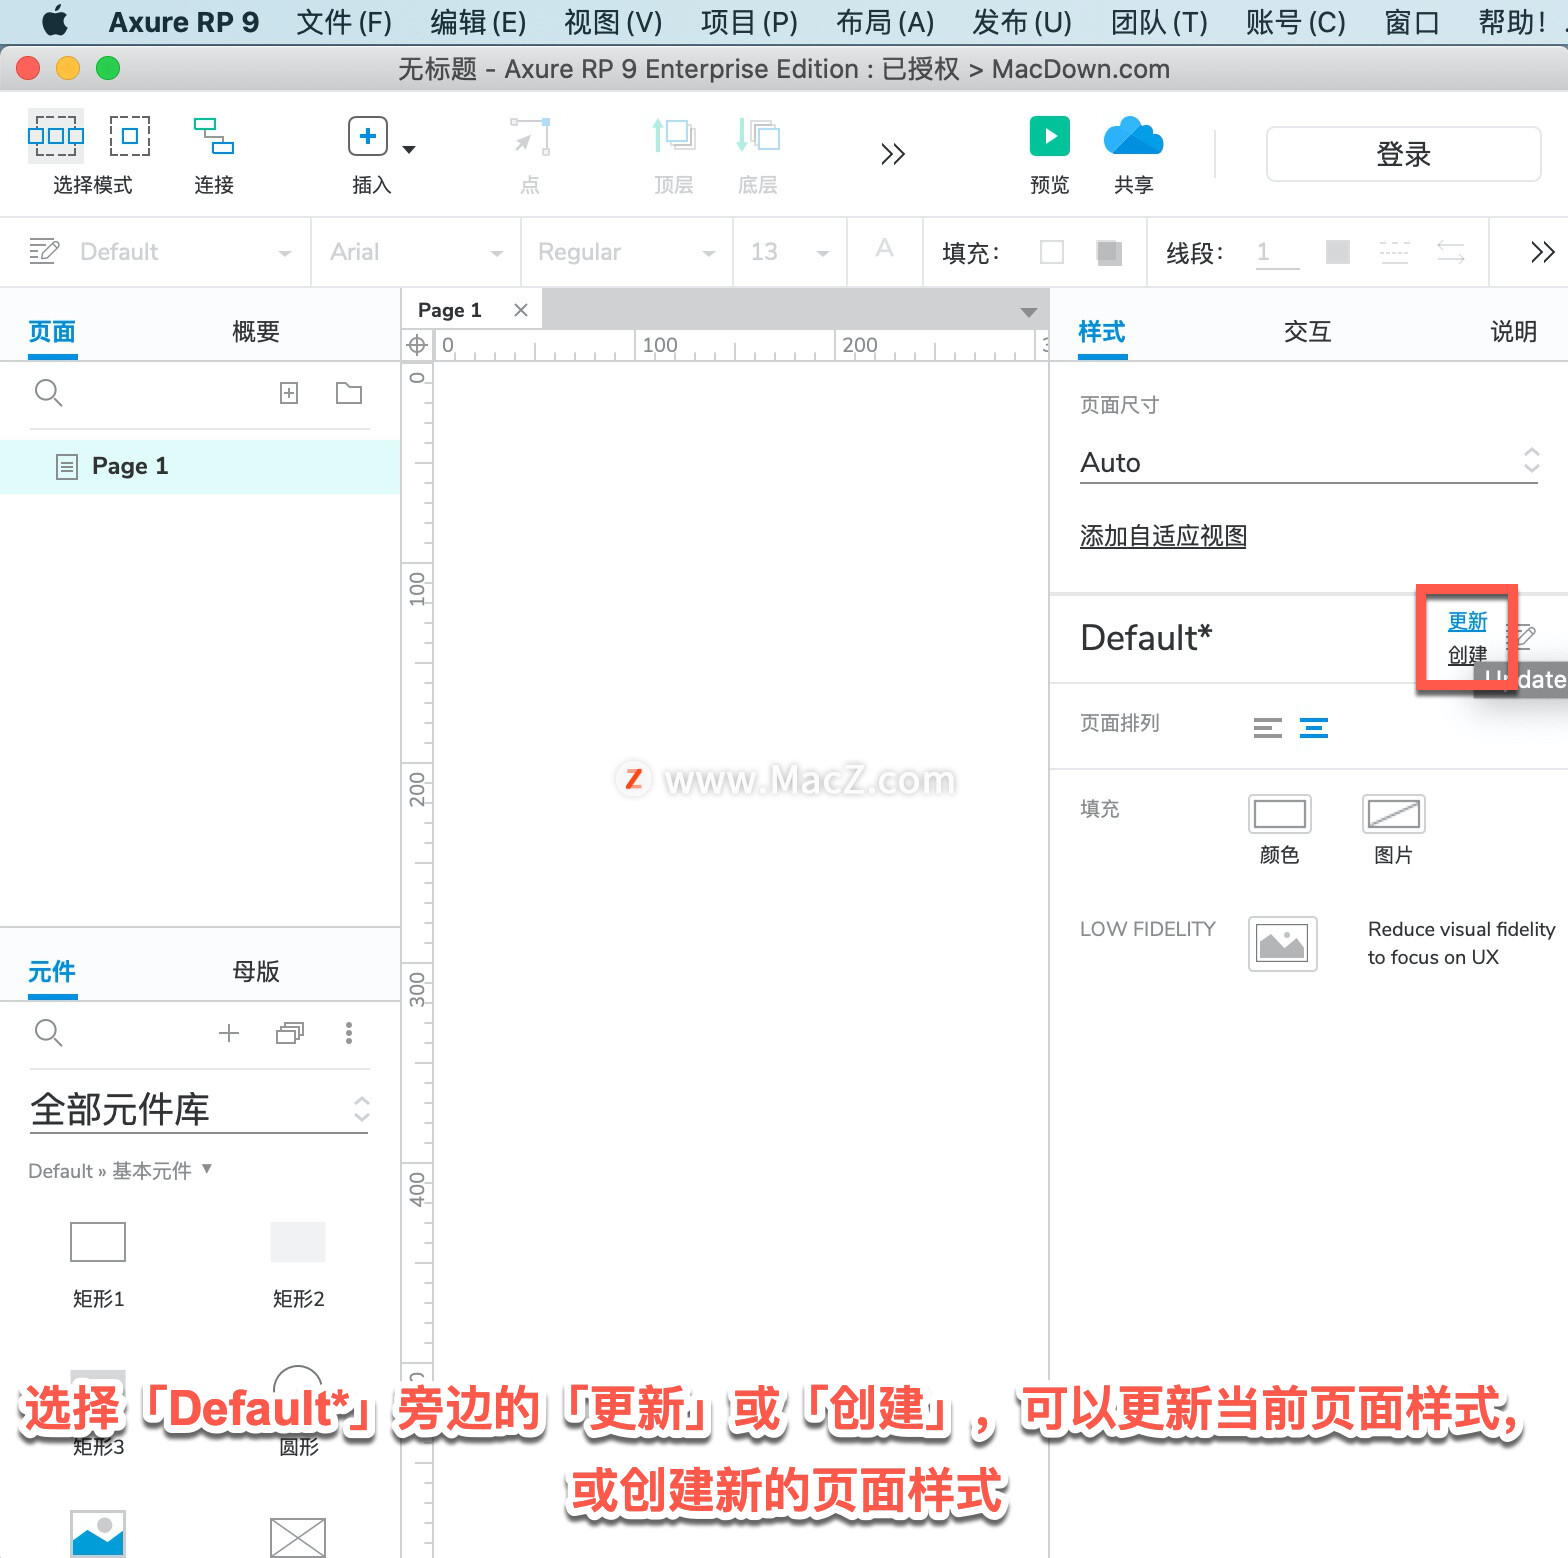Set page alignment to left
This screenshot has width=1568, height=1558.
coord(1268,727)
